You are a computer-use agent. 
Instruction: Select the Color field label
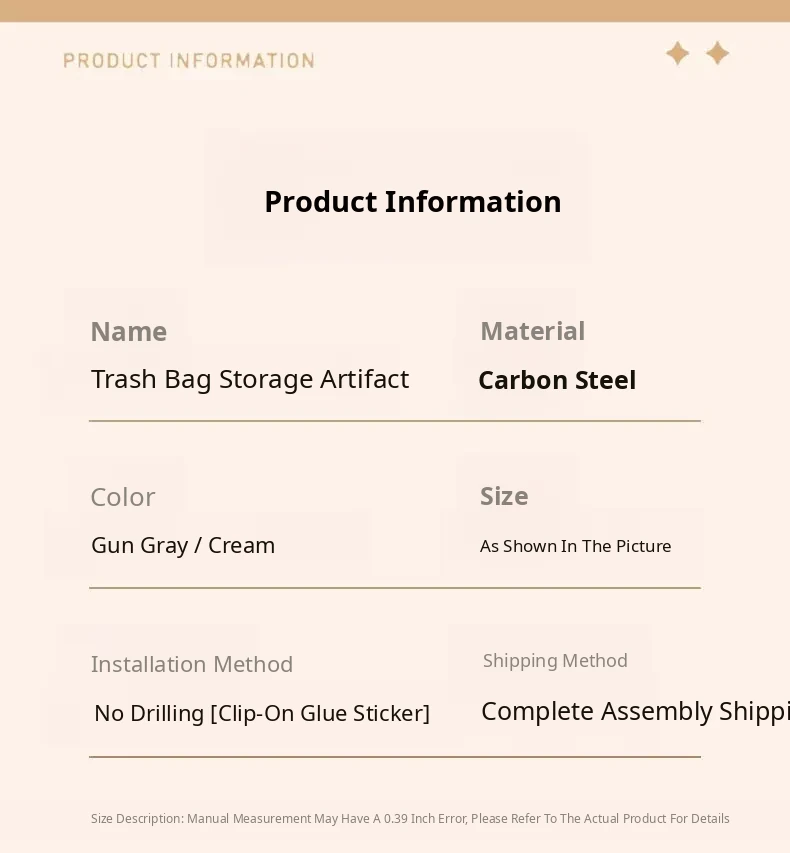click(122, 498)
